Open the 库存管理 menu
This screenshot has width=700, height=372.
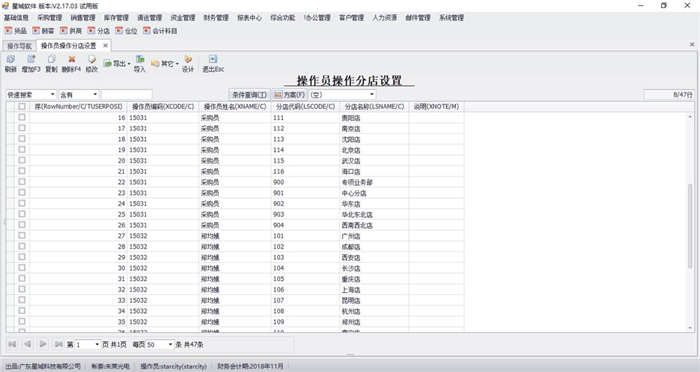116,18
